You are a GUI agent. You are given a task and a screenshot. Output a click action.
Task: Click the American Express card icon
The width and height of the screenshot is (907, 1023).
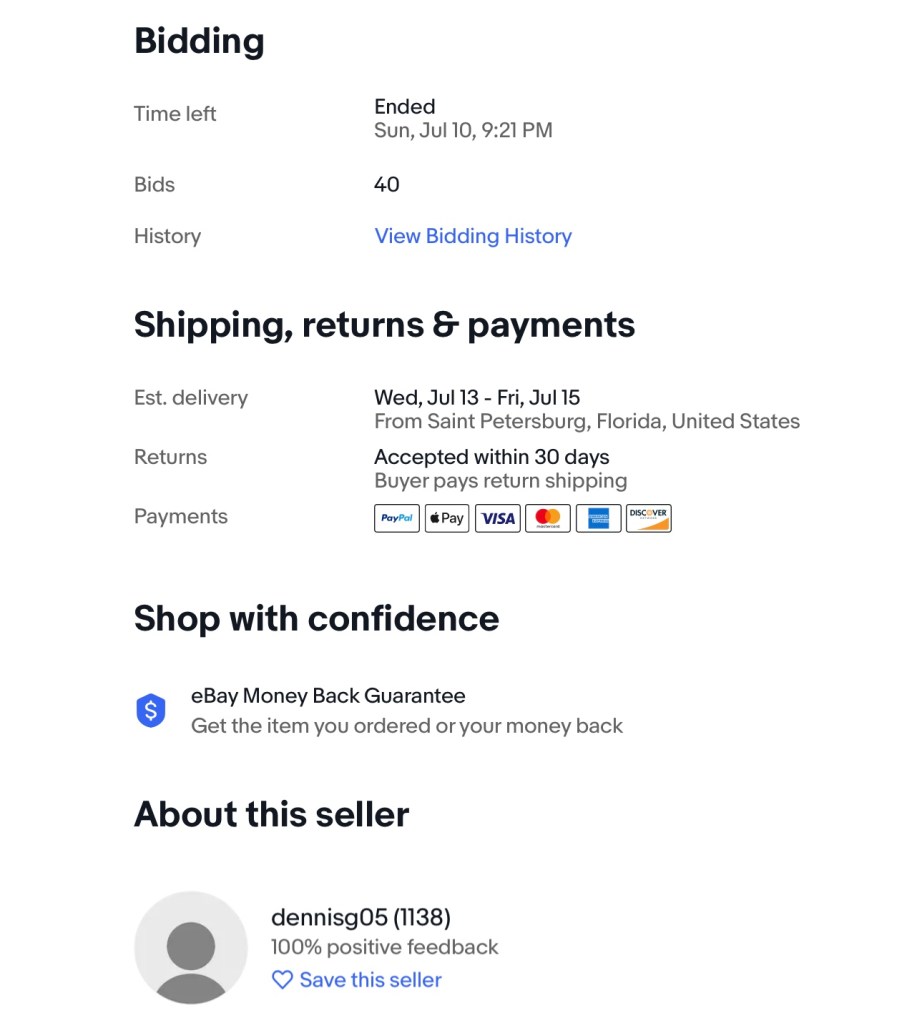598,518
